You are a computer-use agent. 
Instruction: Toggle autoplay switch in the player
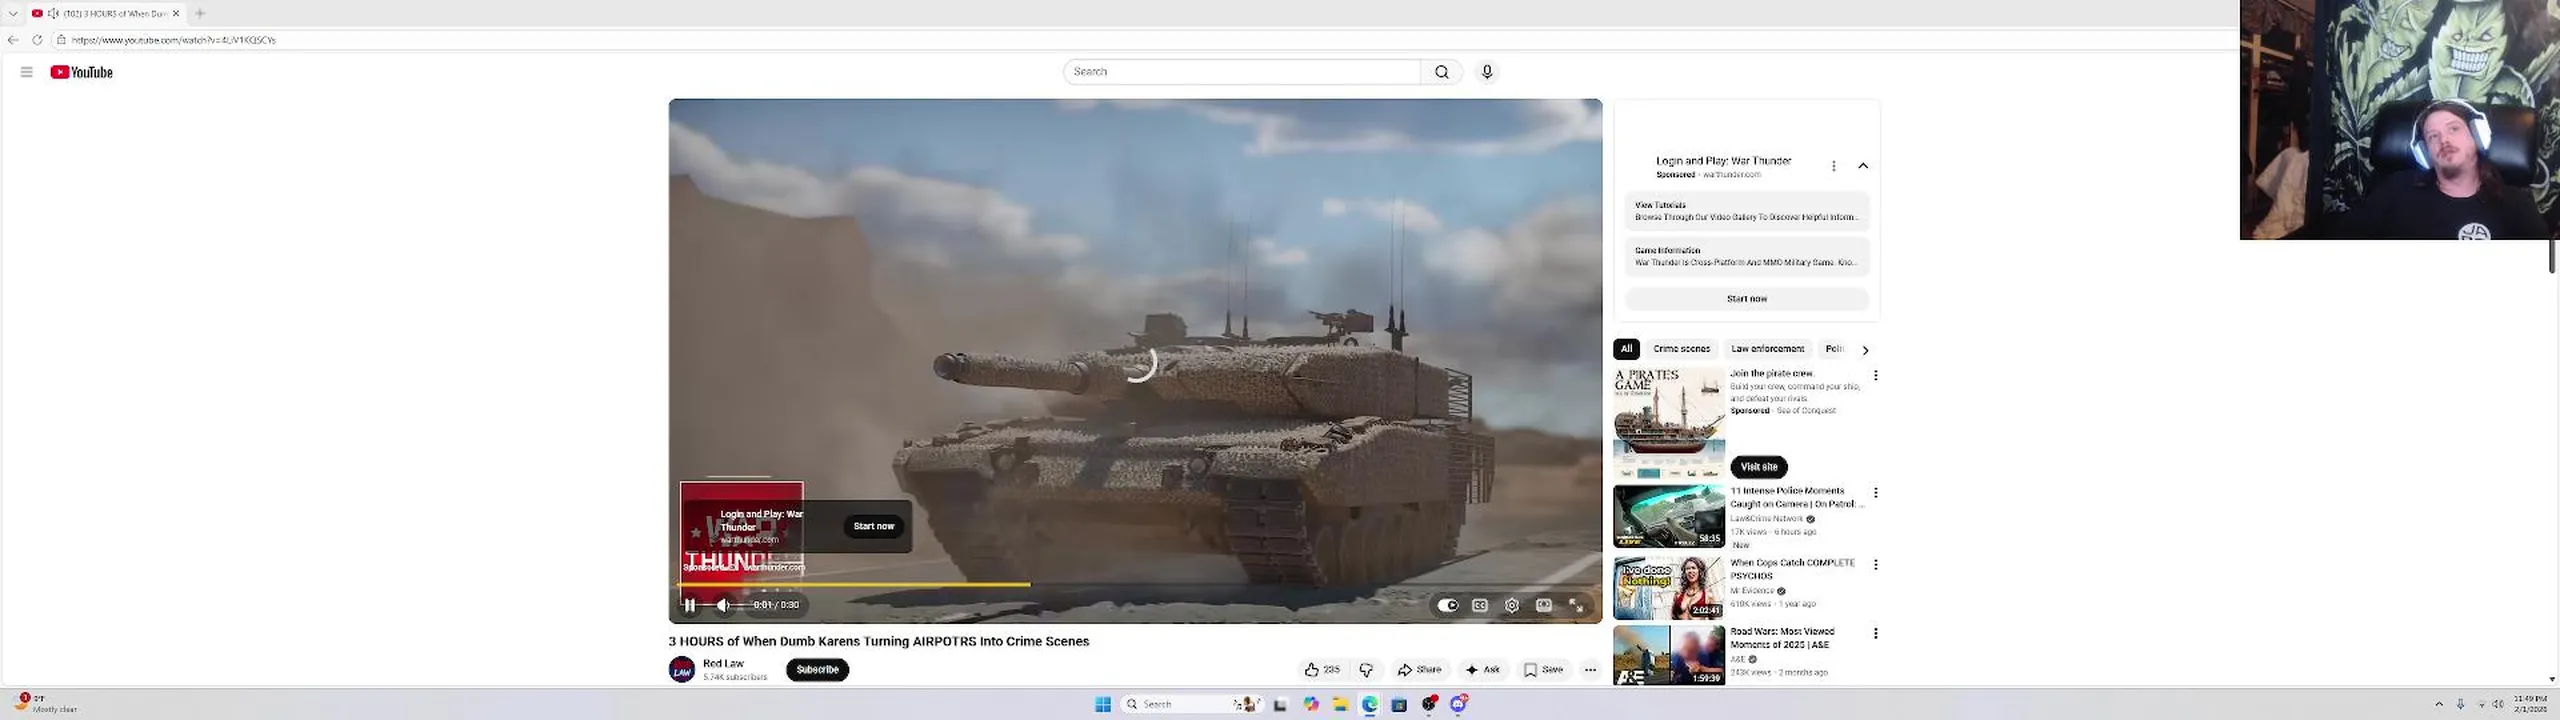coord(1447,605)
